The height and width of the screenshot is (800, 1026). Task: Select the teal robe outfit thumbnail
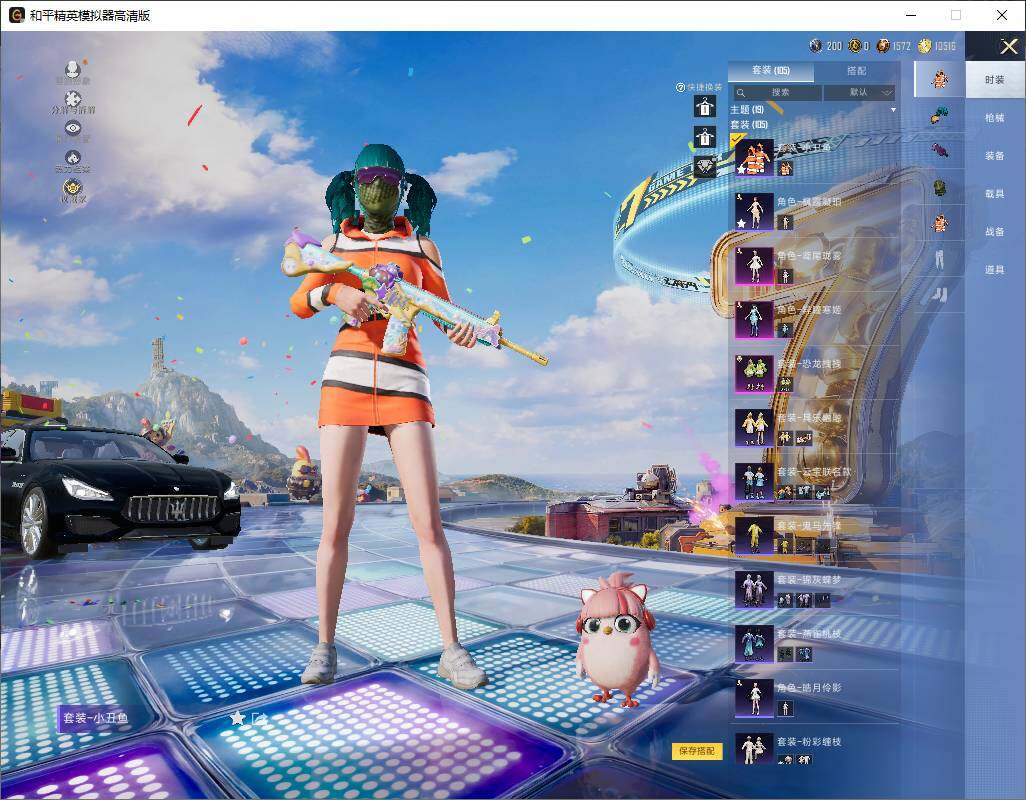(754, 644)
